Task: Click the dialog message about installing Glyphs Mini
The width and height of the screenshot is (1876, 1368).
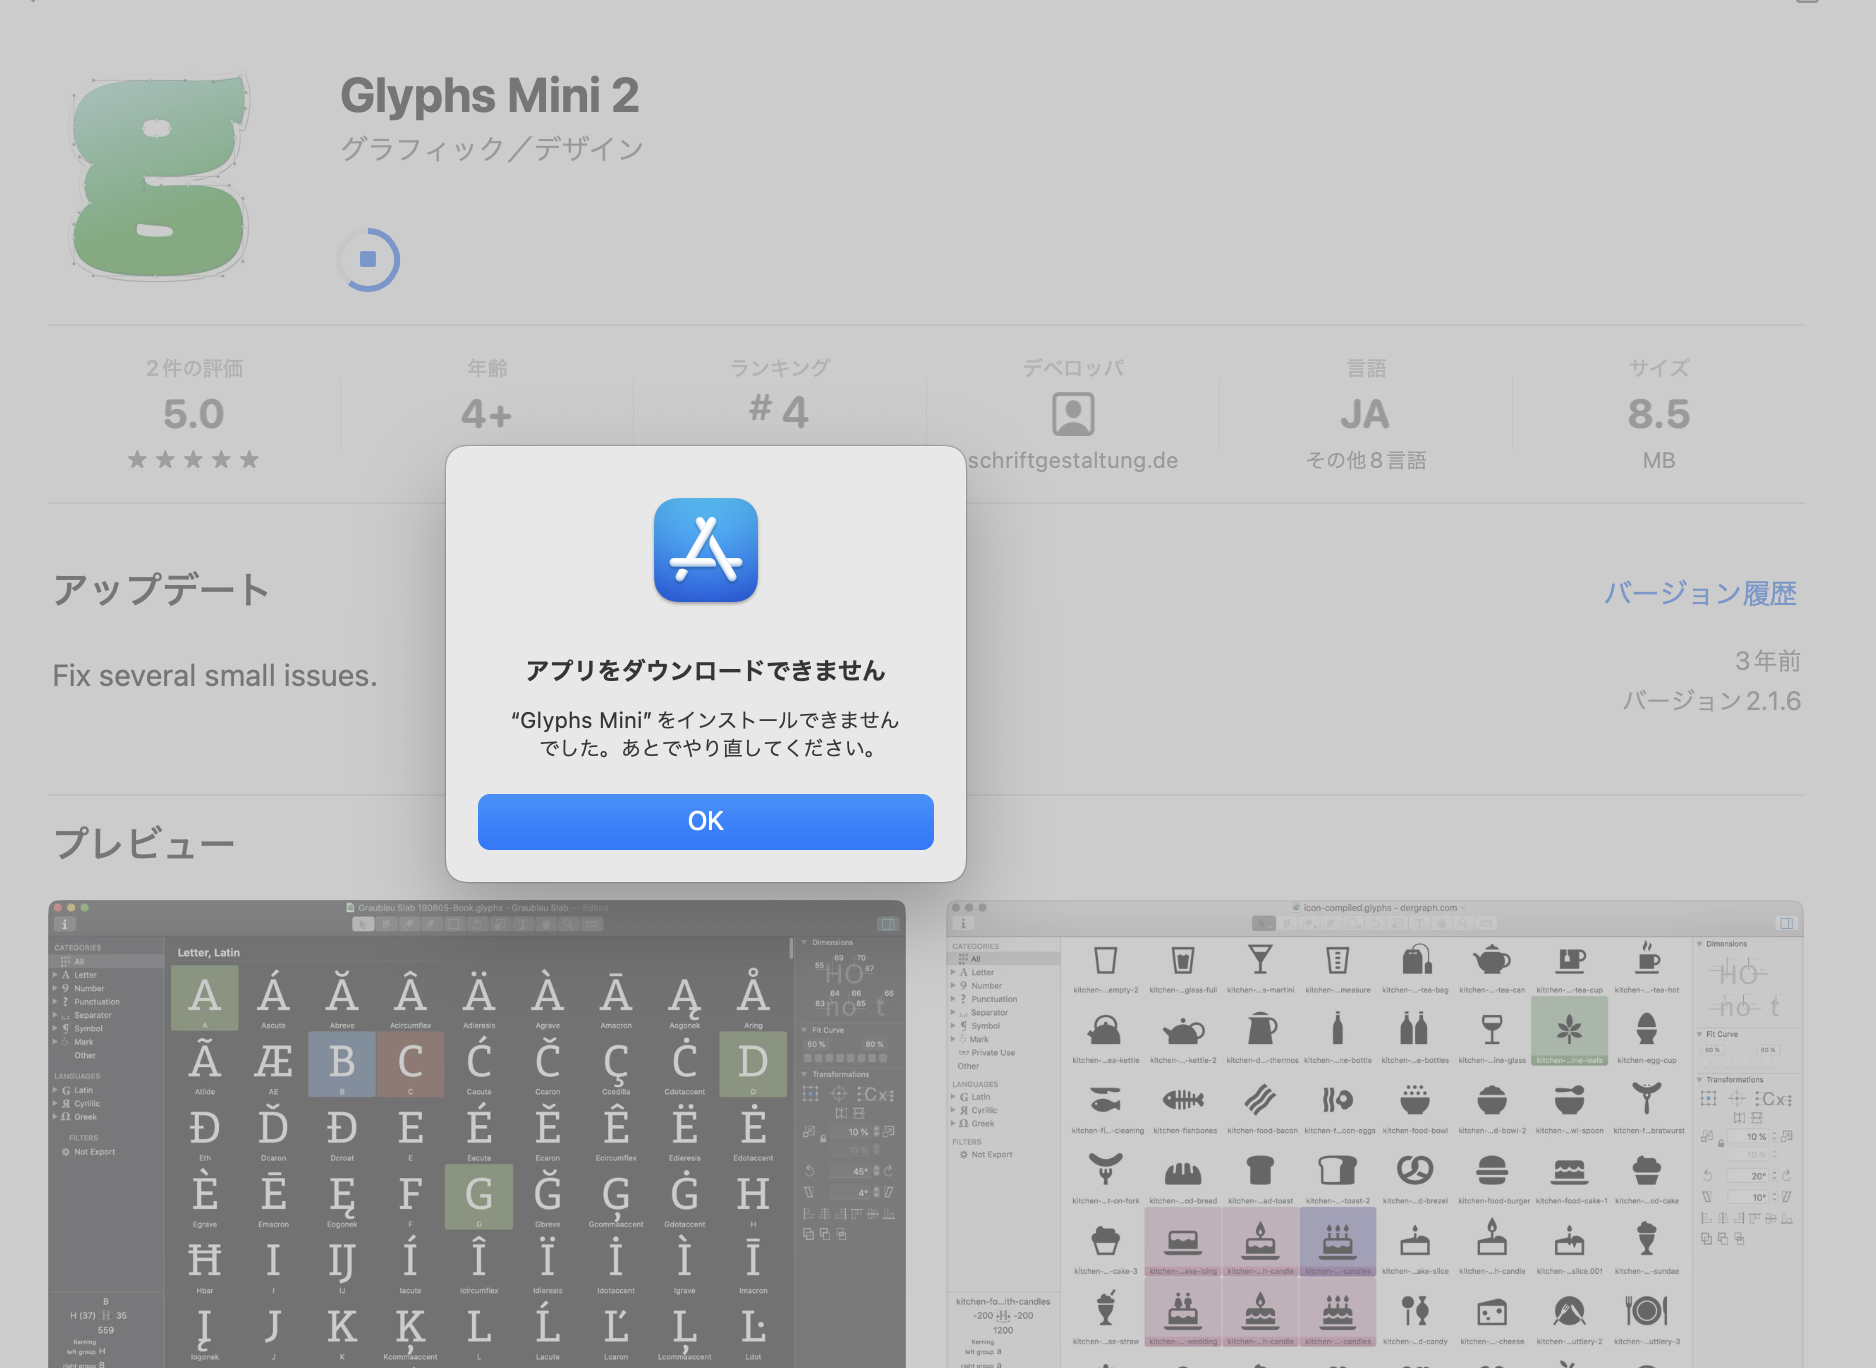Action: click(706, 734)
